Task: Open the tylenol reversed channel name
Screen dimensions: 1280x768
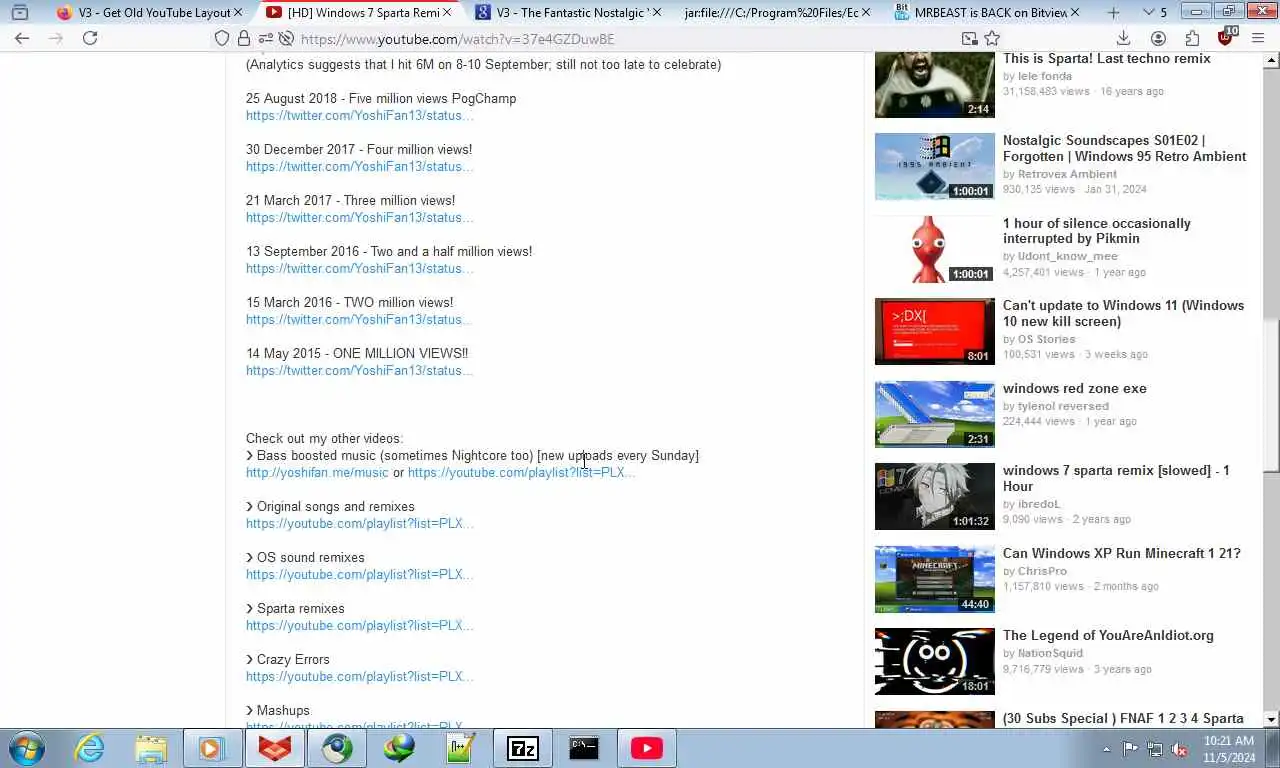Action: [x=1063, y=406]
